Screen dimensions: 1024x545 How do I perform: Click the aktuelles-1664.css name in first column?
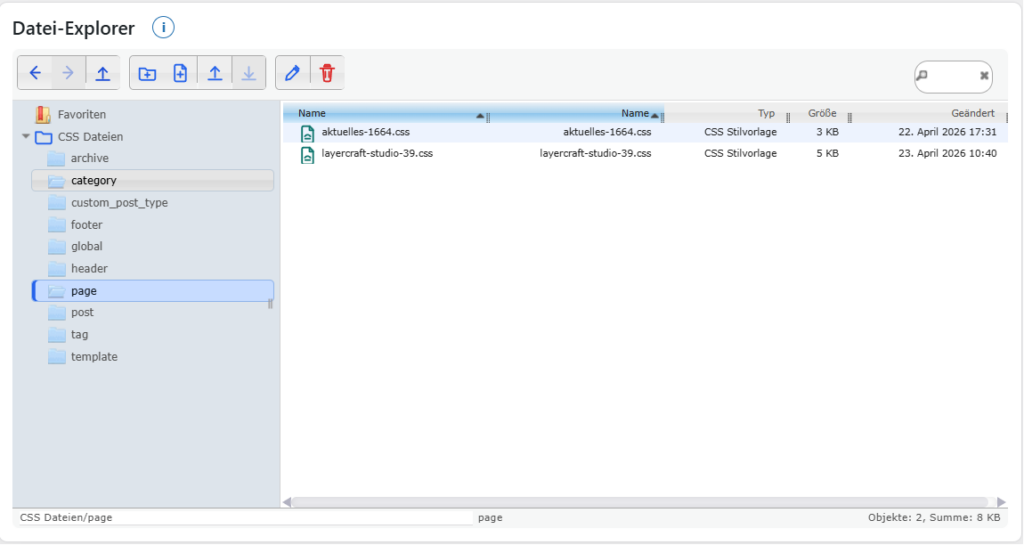pos(366,132)
